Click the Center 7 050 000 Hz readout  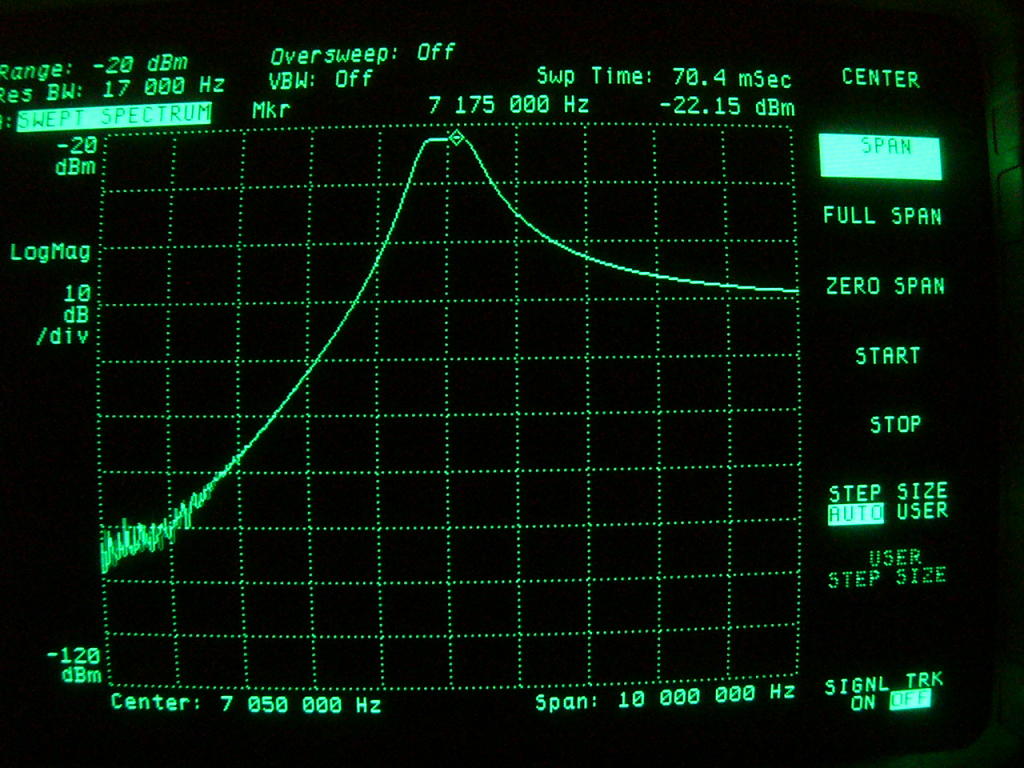click(x=245, y=703)
